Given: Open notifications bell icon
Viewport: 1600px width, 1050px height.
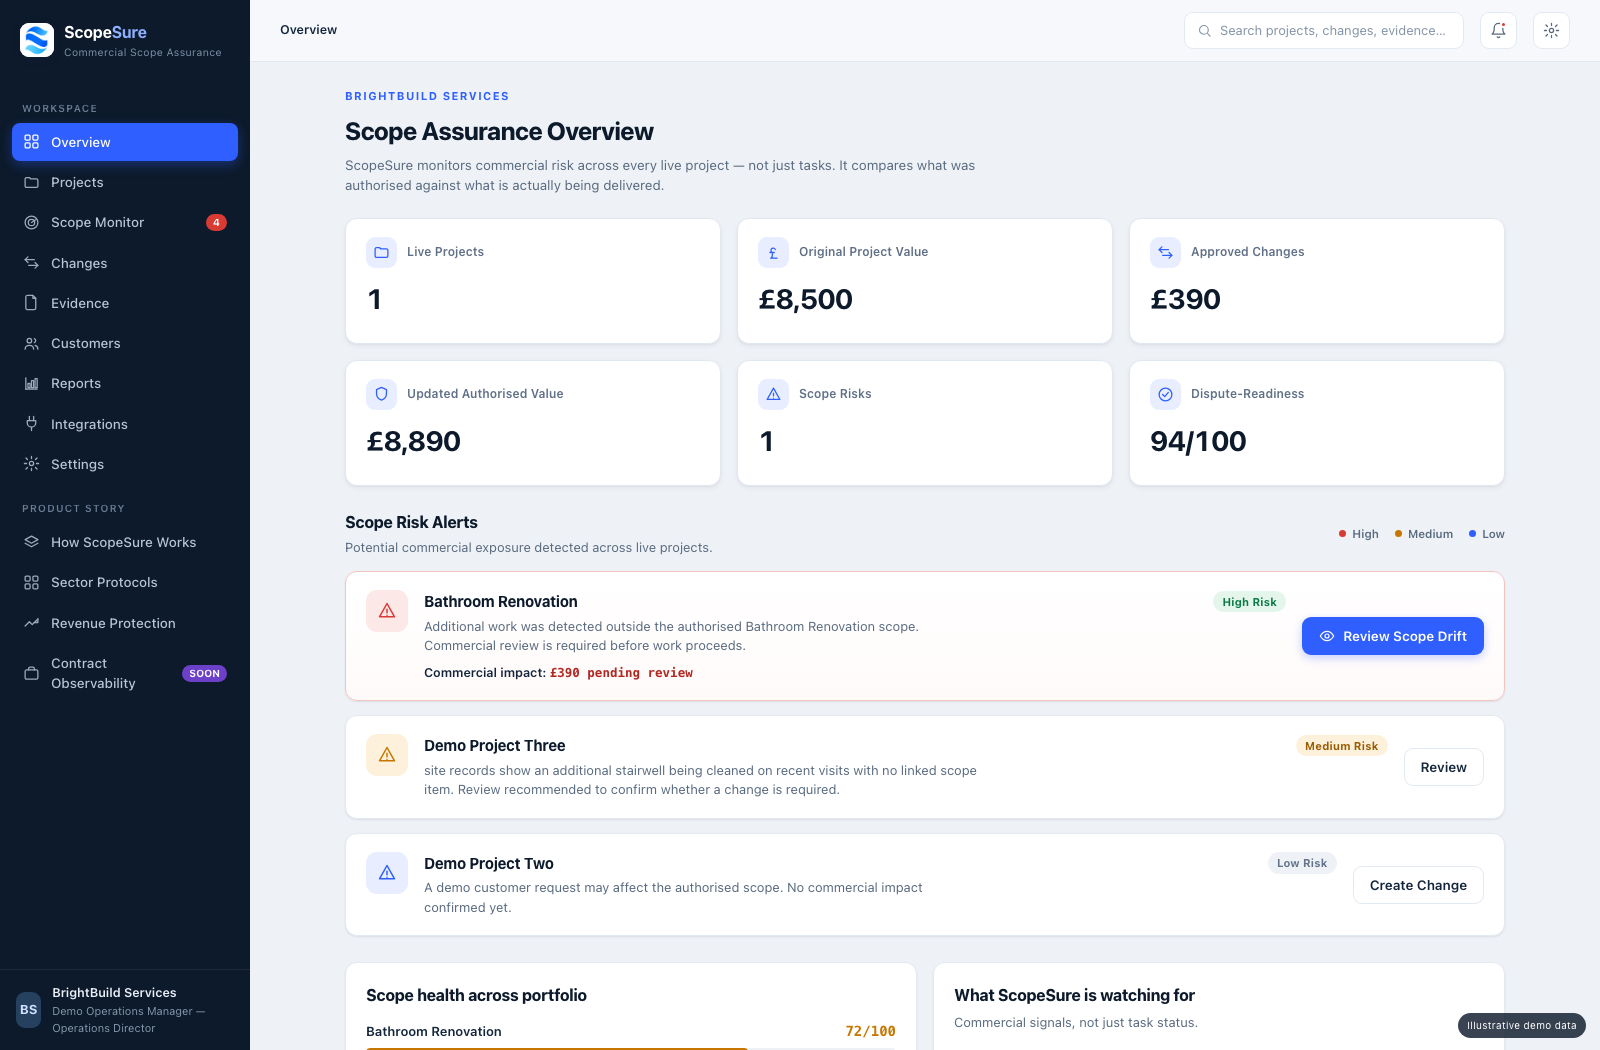Looking at the screenshot, I should (1498, 31).
